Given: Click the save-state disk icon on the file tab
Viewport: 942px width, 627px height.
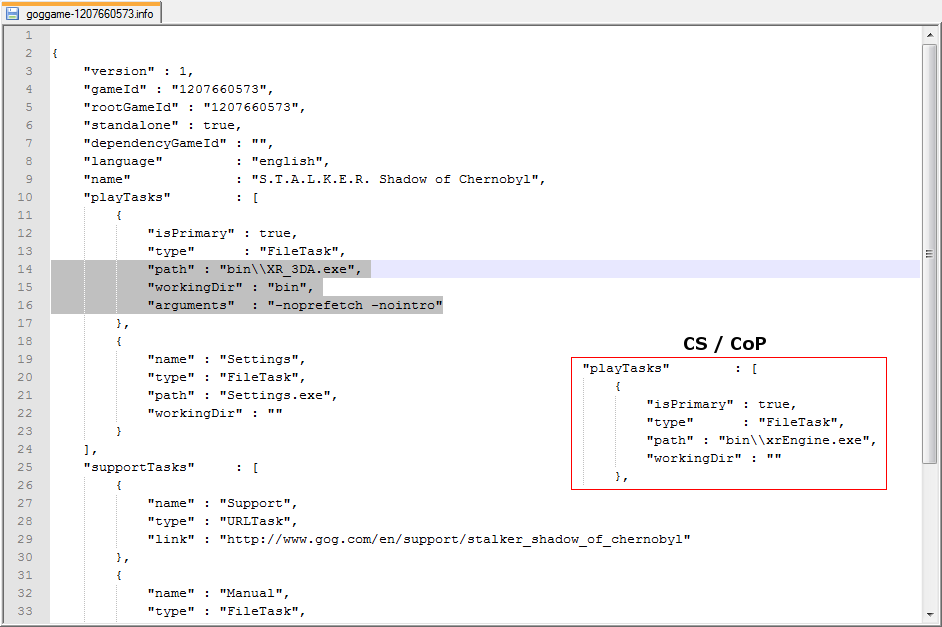Looking at the screenshot, I should (x=13, y=13).
